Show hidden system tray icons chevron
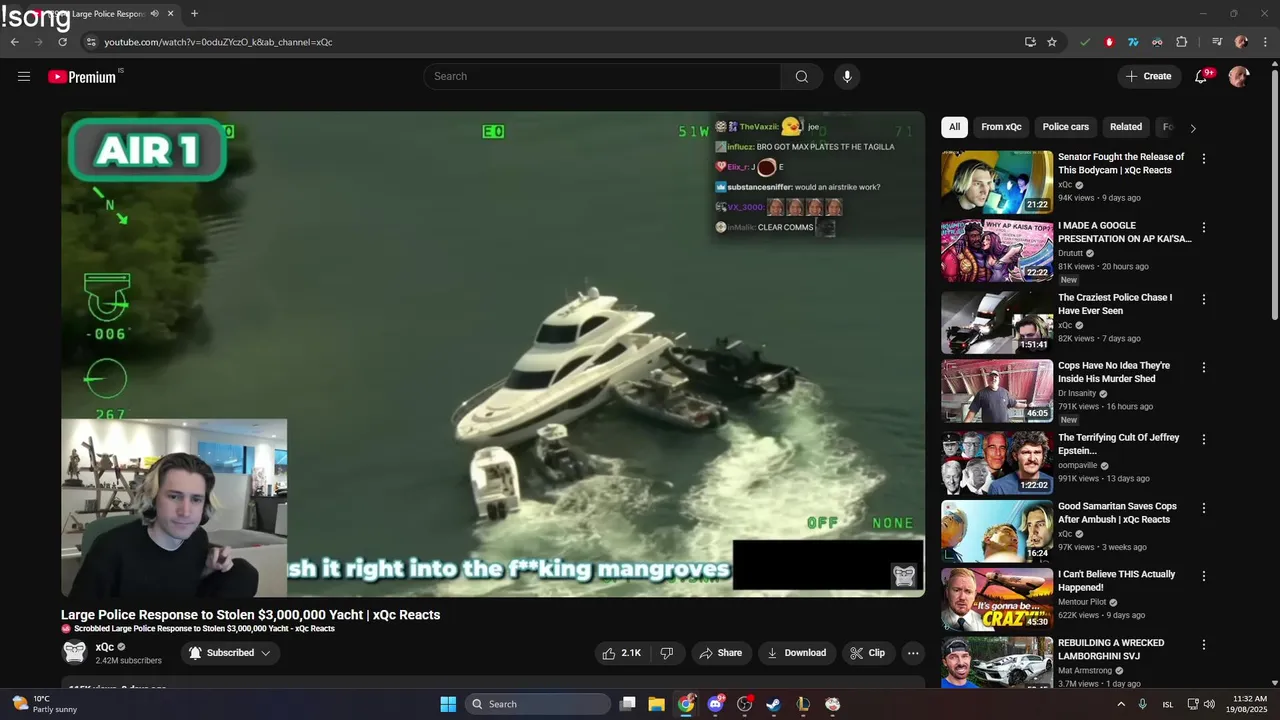Viewport: 1280px width, 720px height. click(1120, 704)
